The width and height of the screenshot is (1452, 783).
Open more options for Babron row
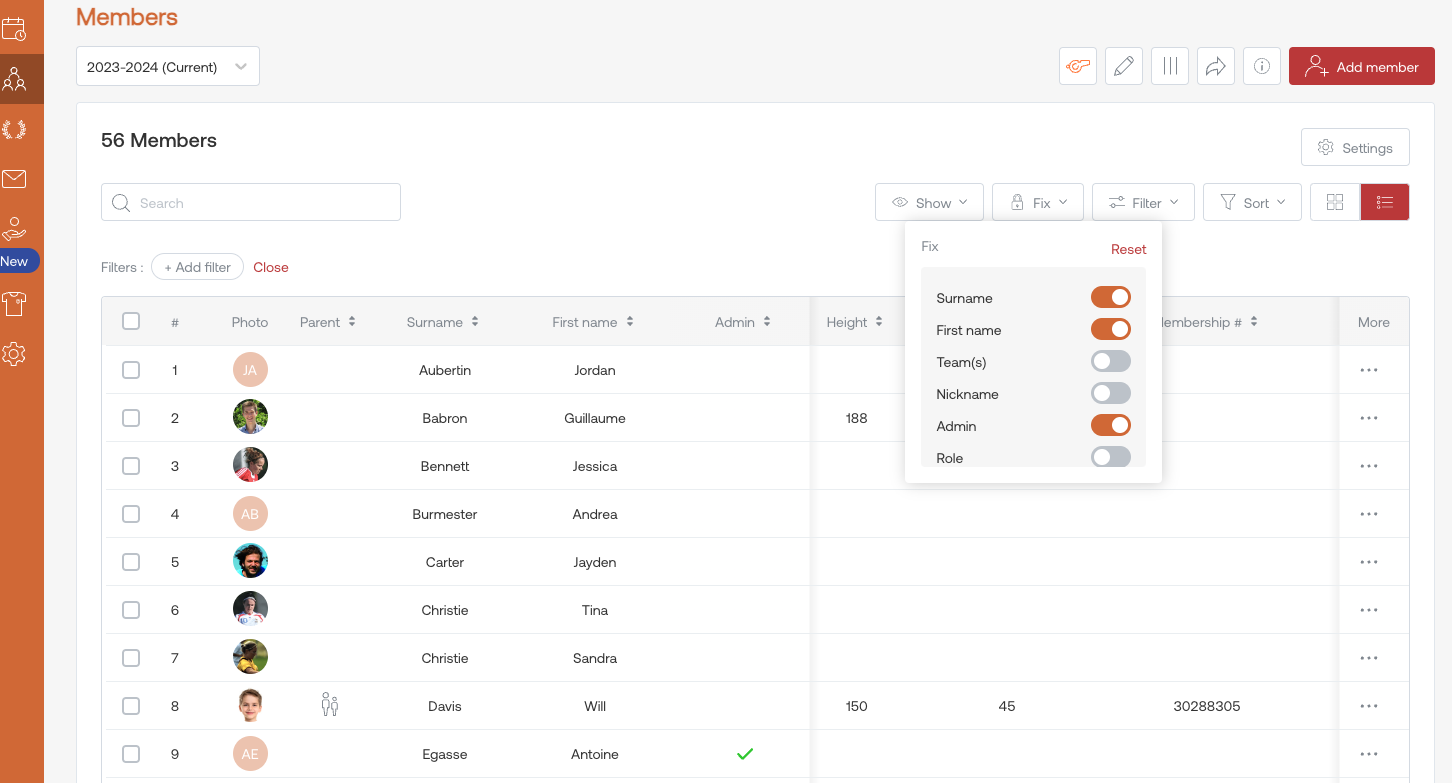(x=1369, y=418)
